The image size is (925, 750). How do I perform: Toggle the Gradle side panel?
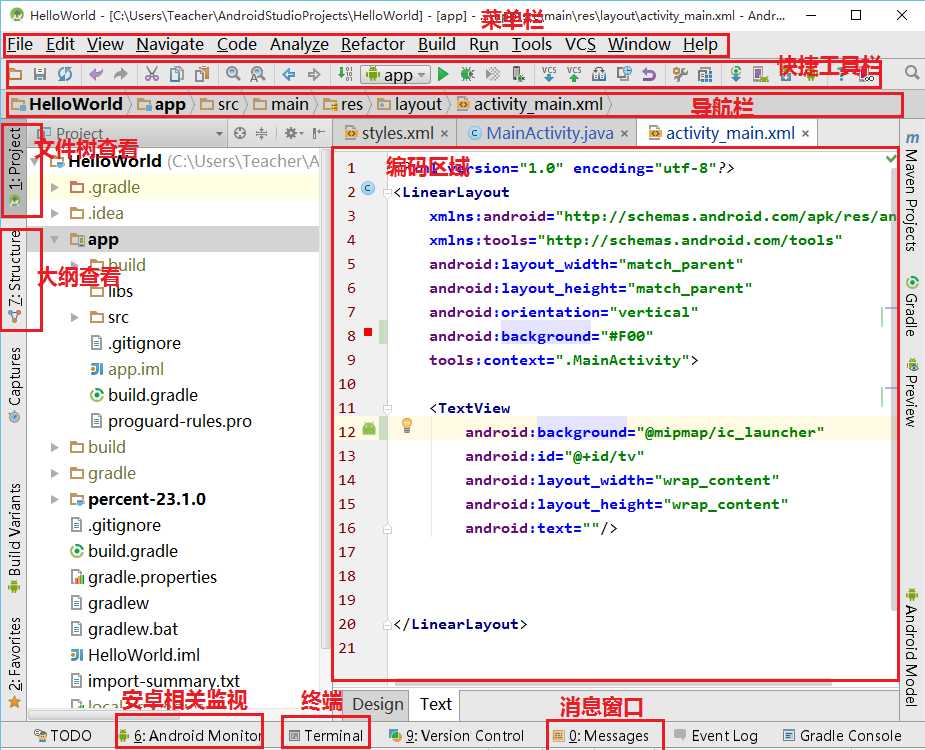tap(911, 306)
